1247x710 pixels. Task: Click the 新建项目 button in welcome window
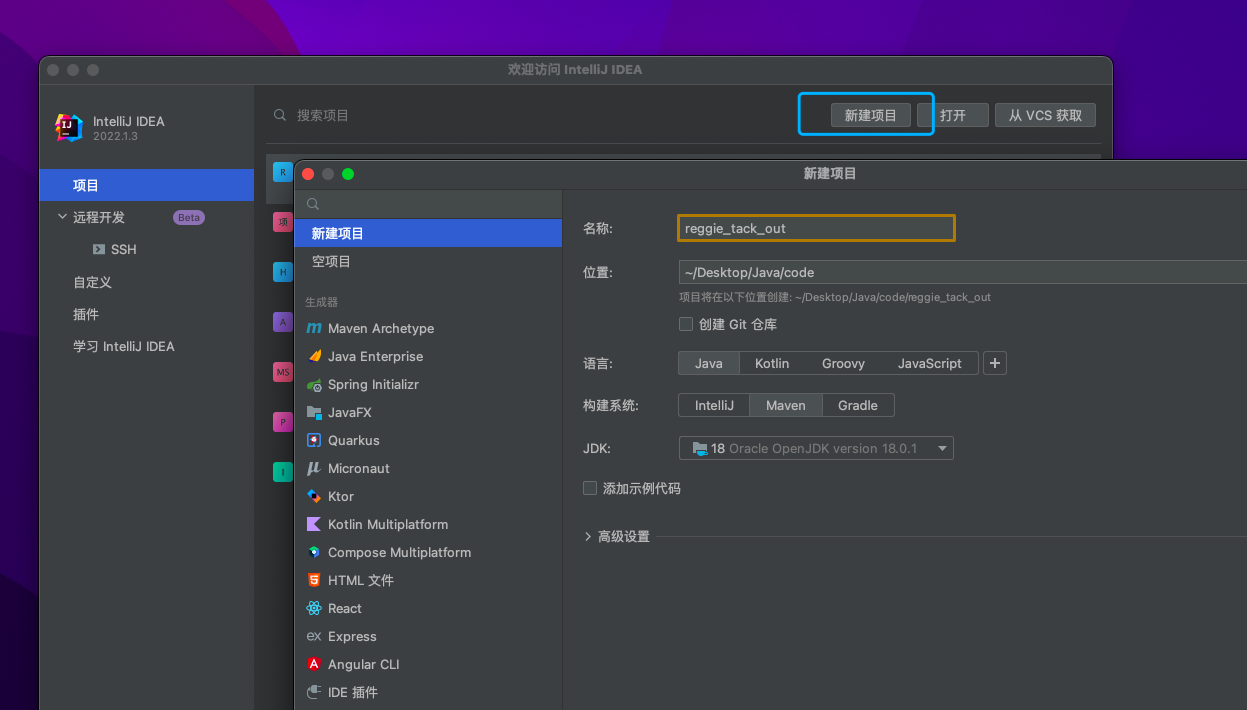pos(870,115)
